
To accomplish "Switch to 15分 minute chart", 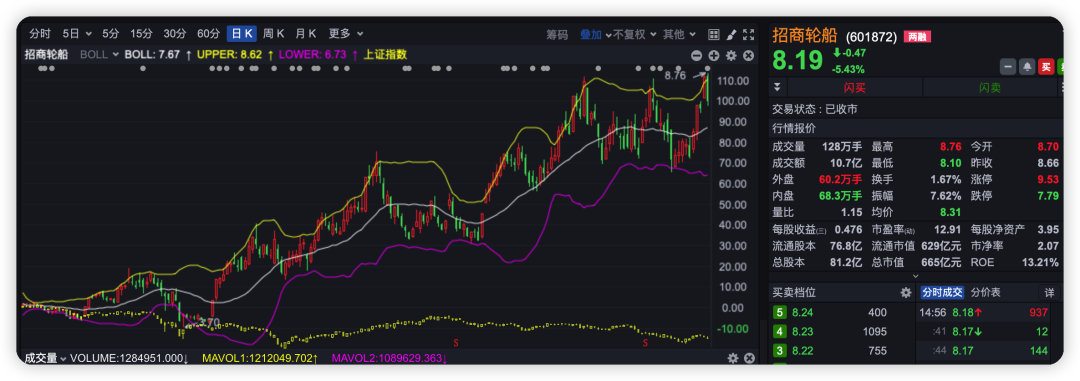I will pyautogui.click(x=141, y=34).
